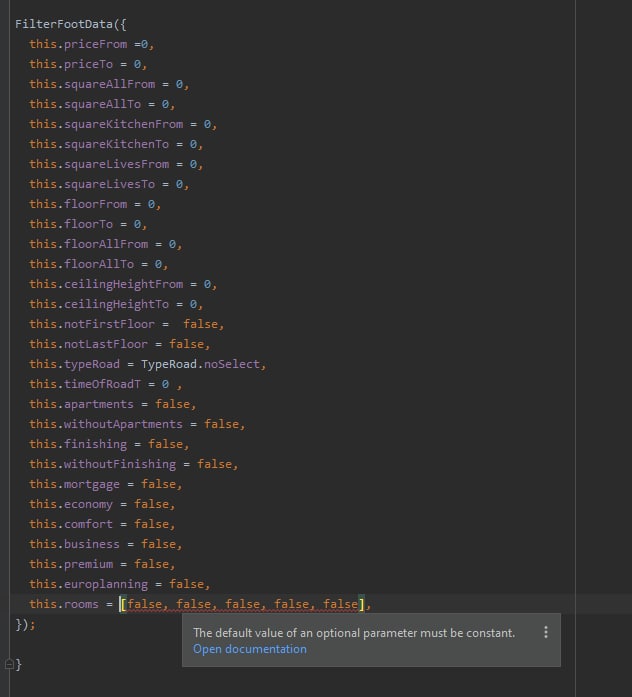Click the squareLivesTo parameter
The image size is (632, 697).
tap(110, 184)
